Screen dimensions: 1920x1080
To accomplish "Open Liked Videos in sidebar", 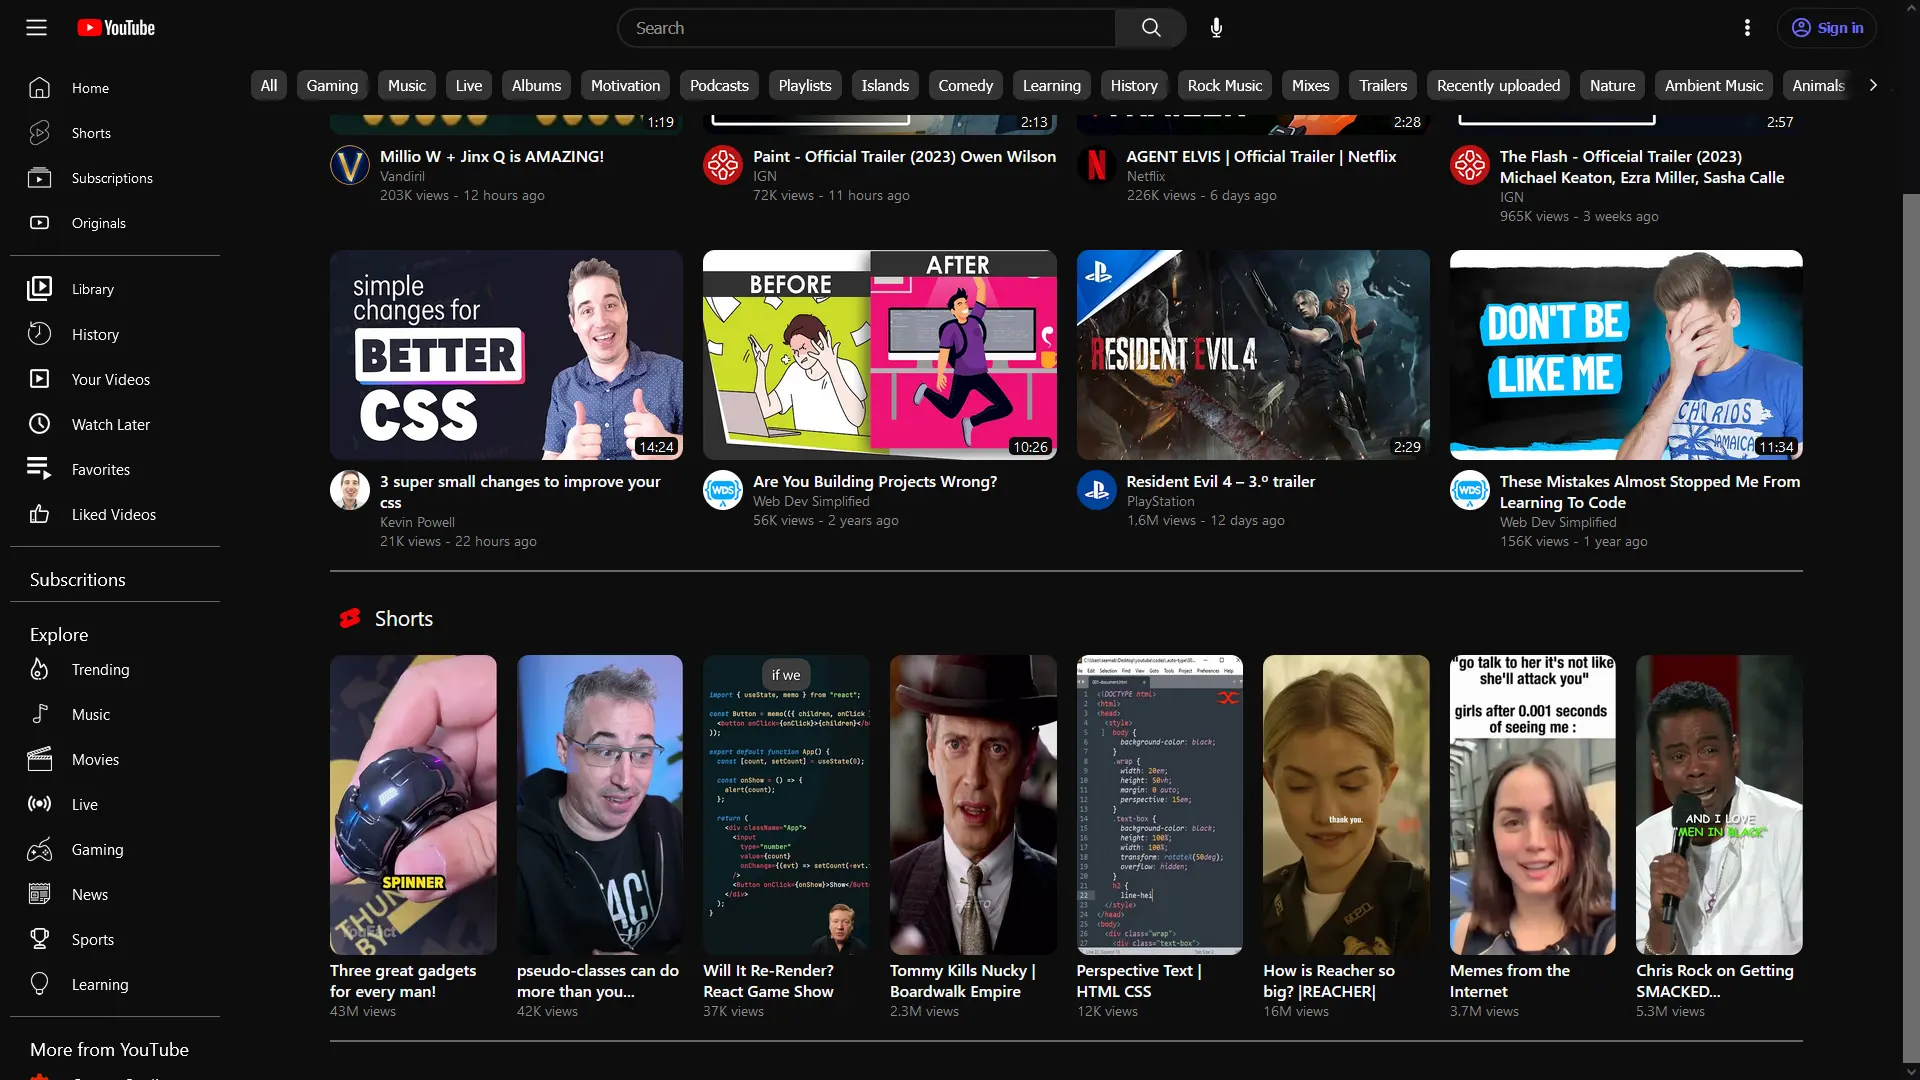I will point(115,514).
